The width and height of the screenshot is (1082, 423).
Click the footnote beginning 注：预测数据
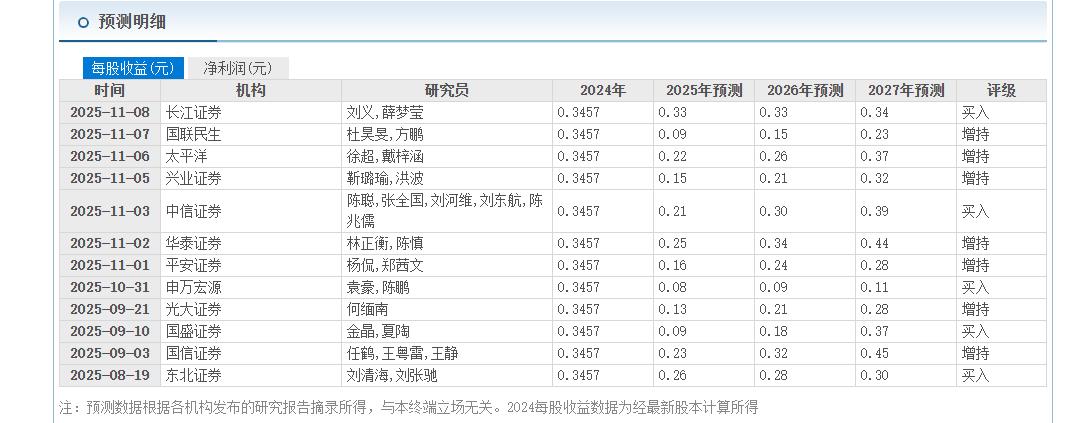[408, 408]
